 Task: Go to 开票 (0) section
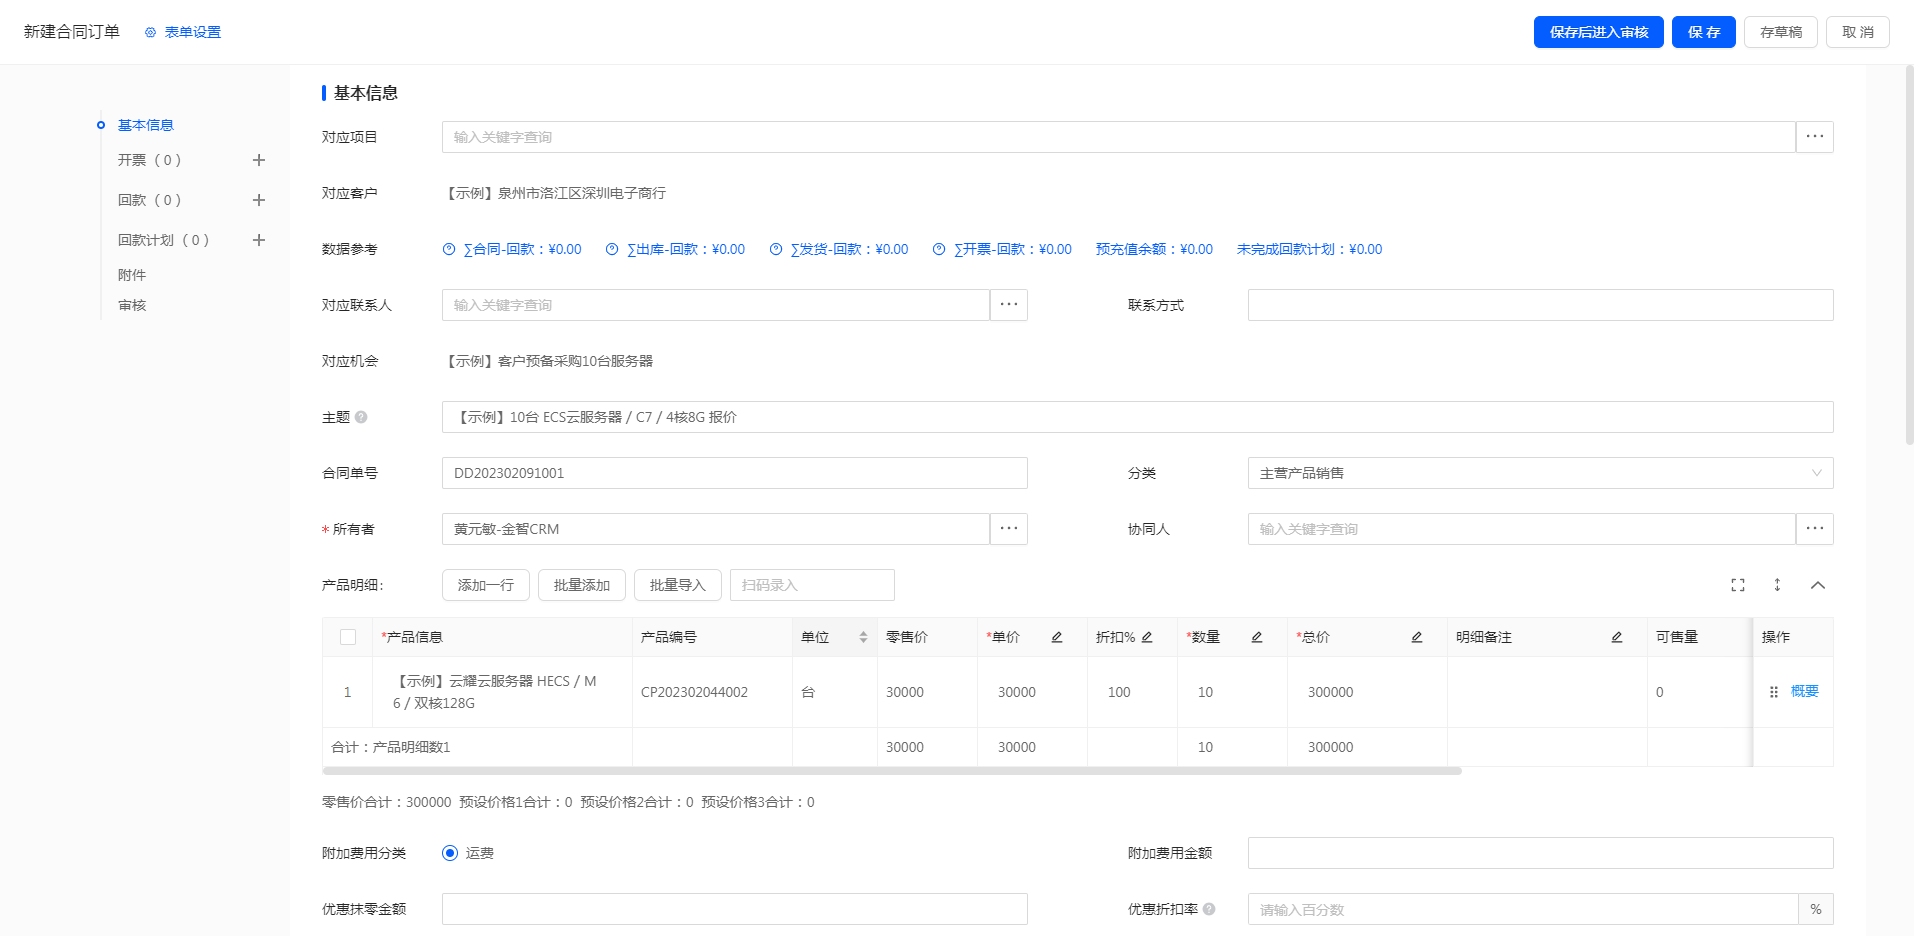pos(149,160)
